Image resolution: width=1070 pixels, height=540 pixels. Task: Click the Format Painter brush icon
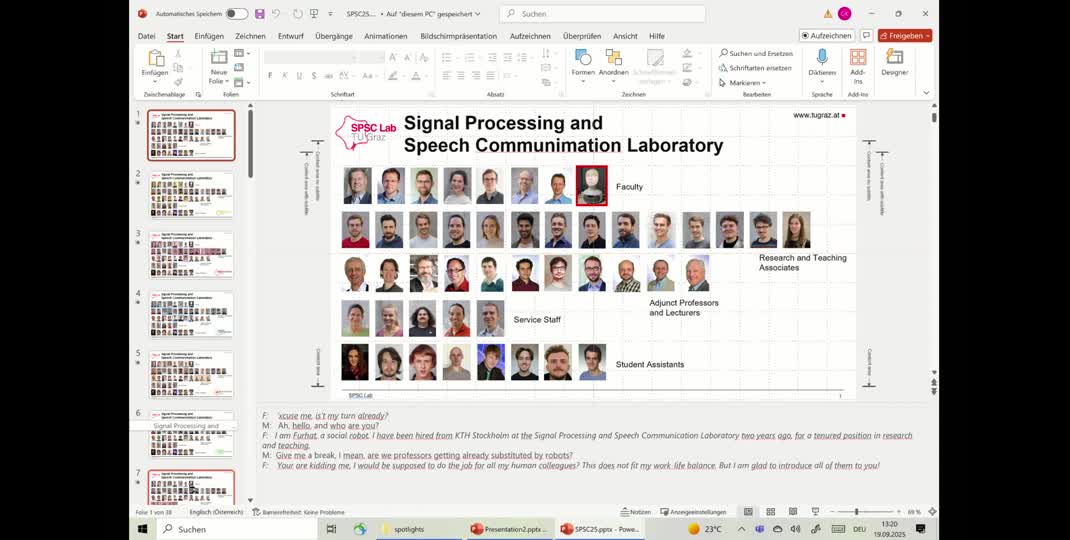click(178, 82)
